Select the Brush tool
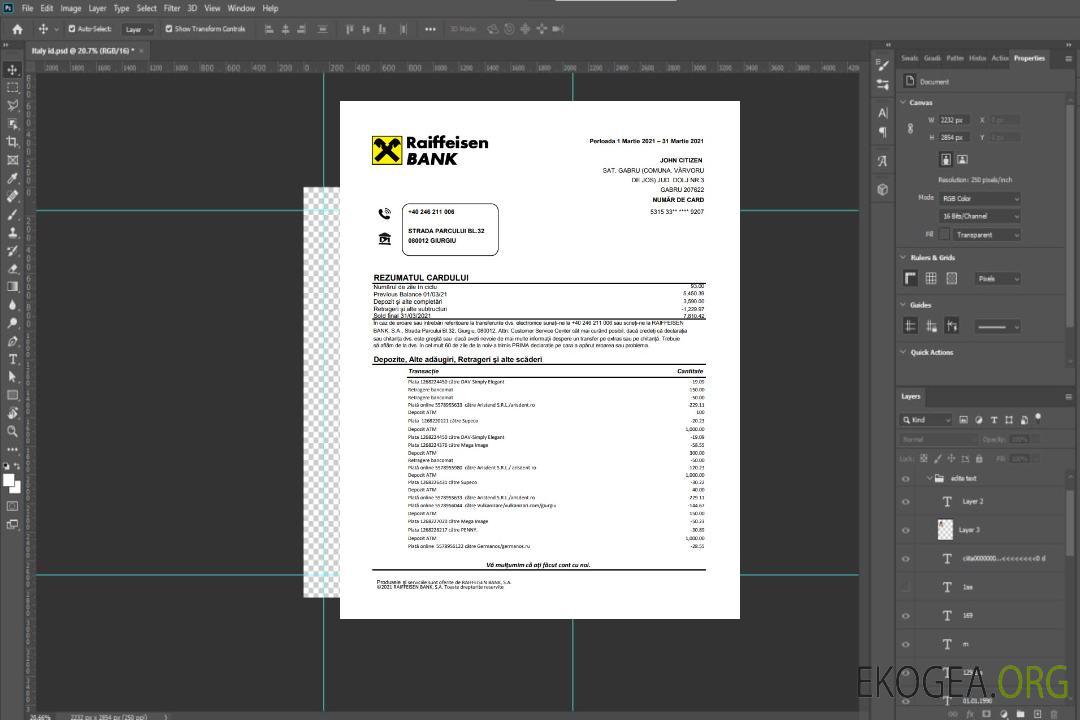1080x720 pixels. click(x=12, y=214)
